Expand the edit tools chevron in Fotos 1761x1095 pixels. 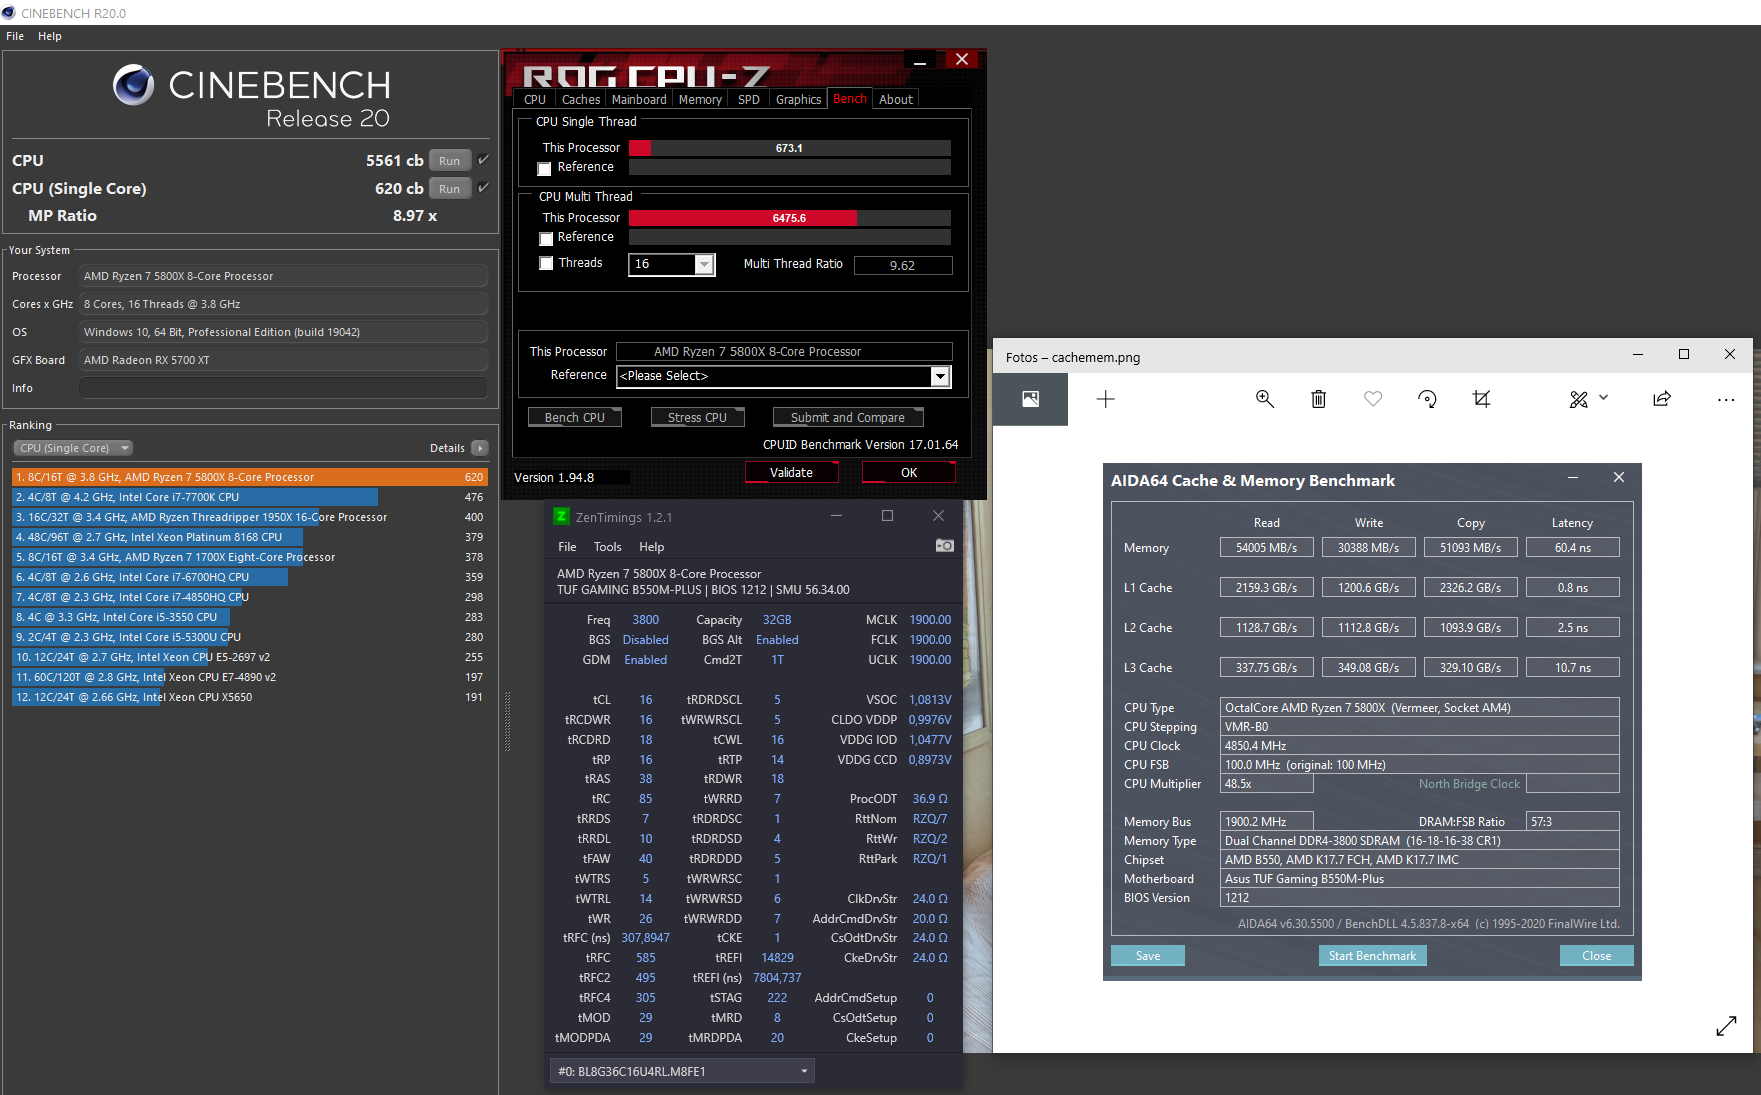(x=1603, y=398)
